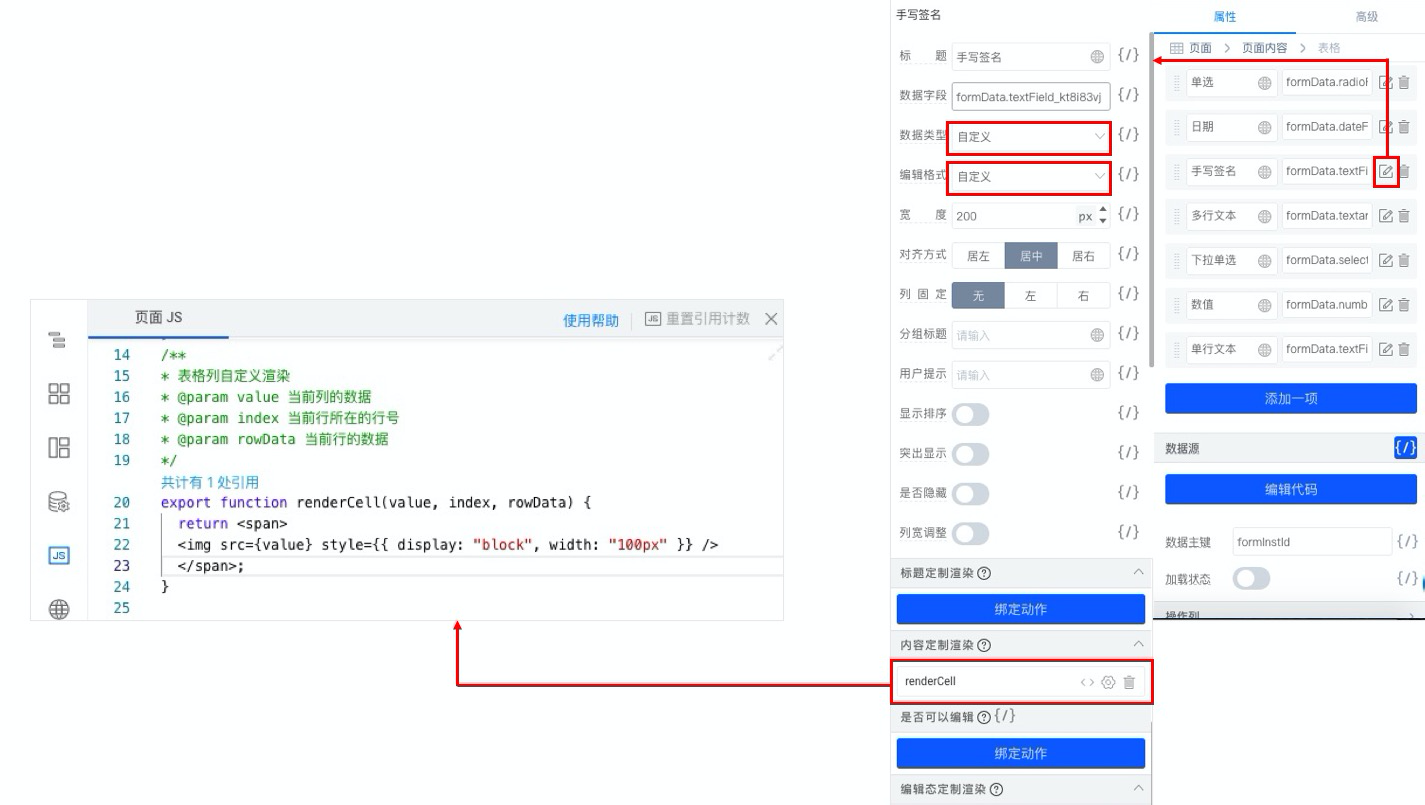Click edit icon for 手写签名 column row
The image size is (1425, 805).
(x=1386, y=171)
